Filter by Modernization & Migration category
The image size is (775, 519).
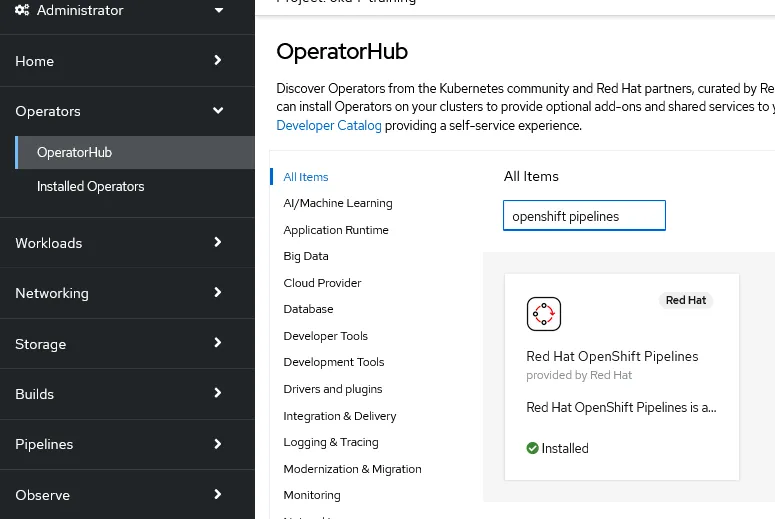click(x=352, y=469)
